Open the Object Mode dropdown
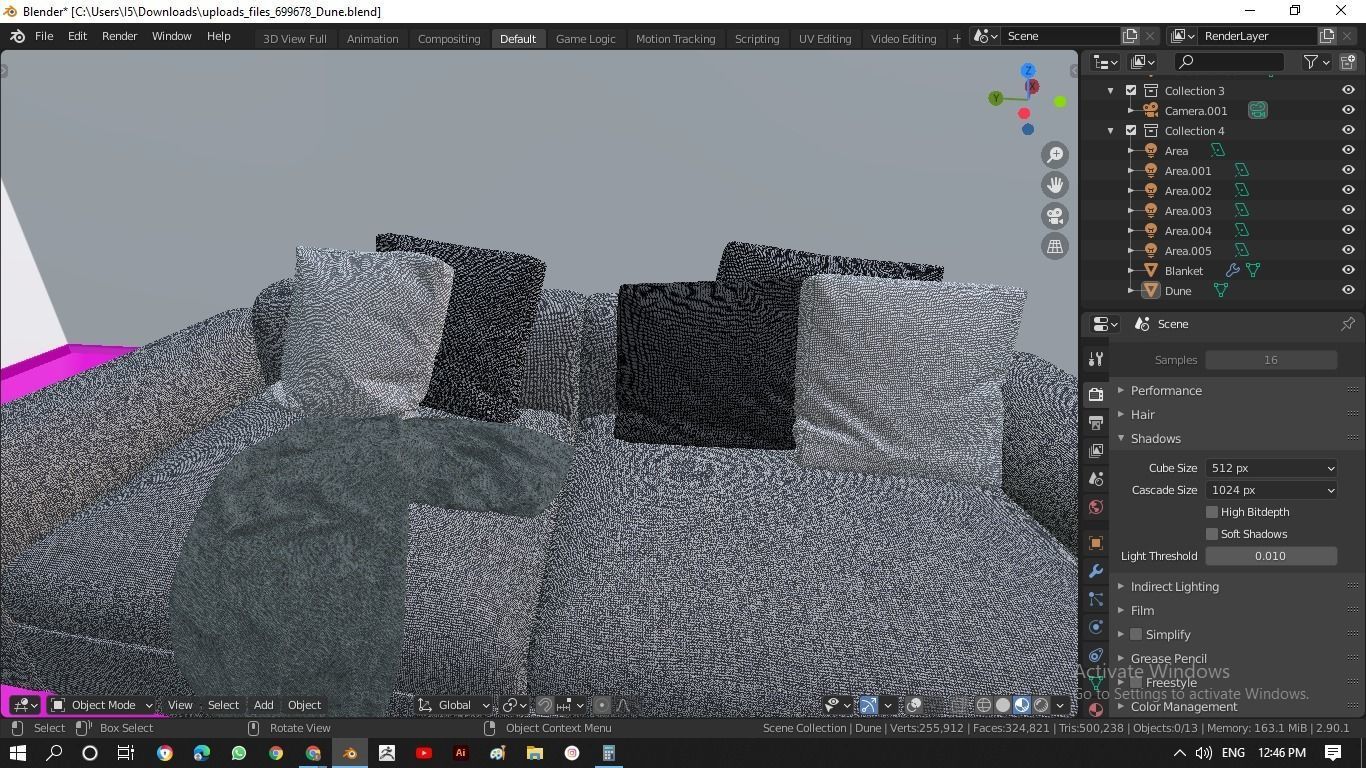The image size is (1366, 768). [x=102, y=705]
